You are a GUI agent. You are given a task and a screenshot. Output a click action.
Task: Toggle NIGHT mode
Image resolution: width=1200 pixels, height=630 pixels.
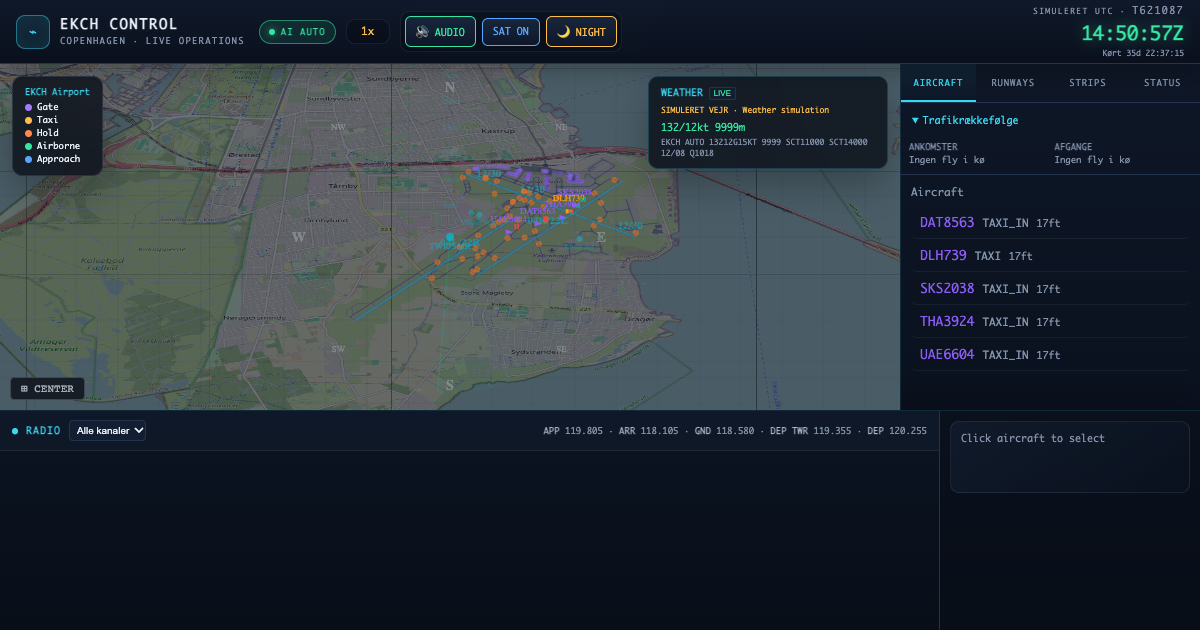tap(581, 32)
